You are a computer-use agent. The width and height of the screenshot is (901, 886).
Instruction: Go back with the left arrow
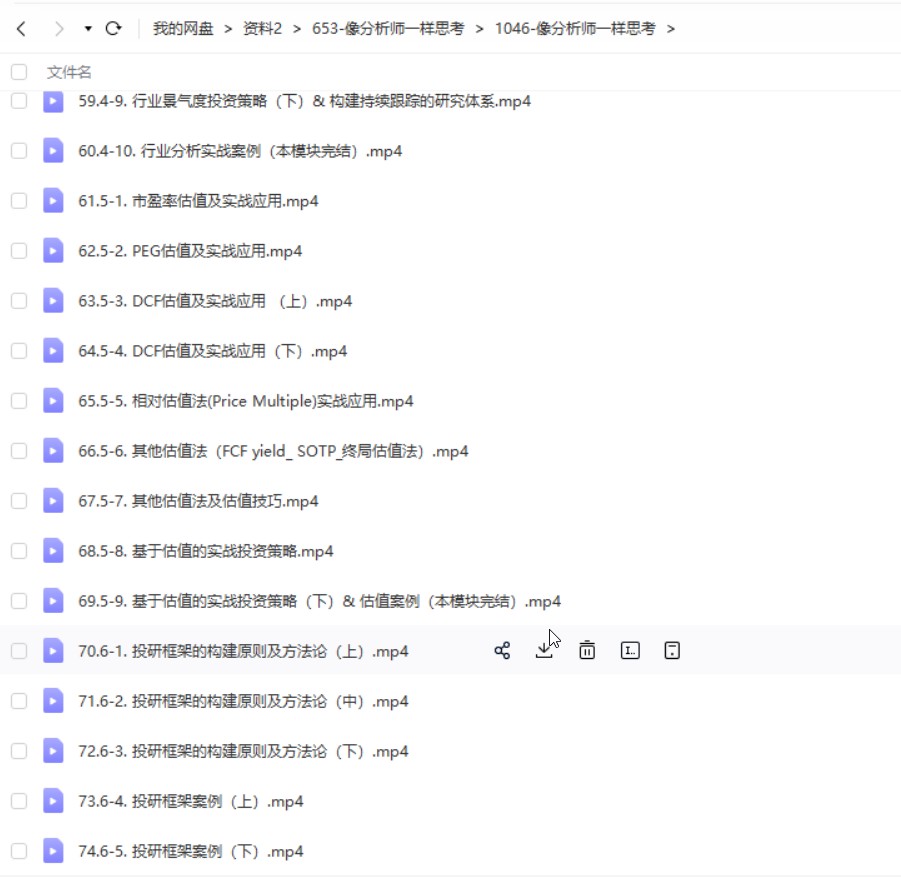coord(21,28)
